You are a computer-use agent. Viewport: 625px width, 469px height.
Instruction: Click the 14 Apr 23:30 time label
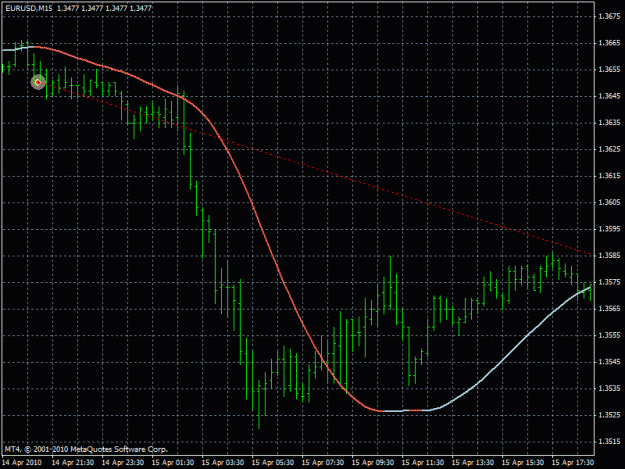(123, 463)
